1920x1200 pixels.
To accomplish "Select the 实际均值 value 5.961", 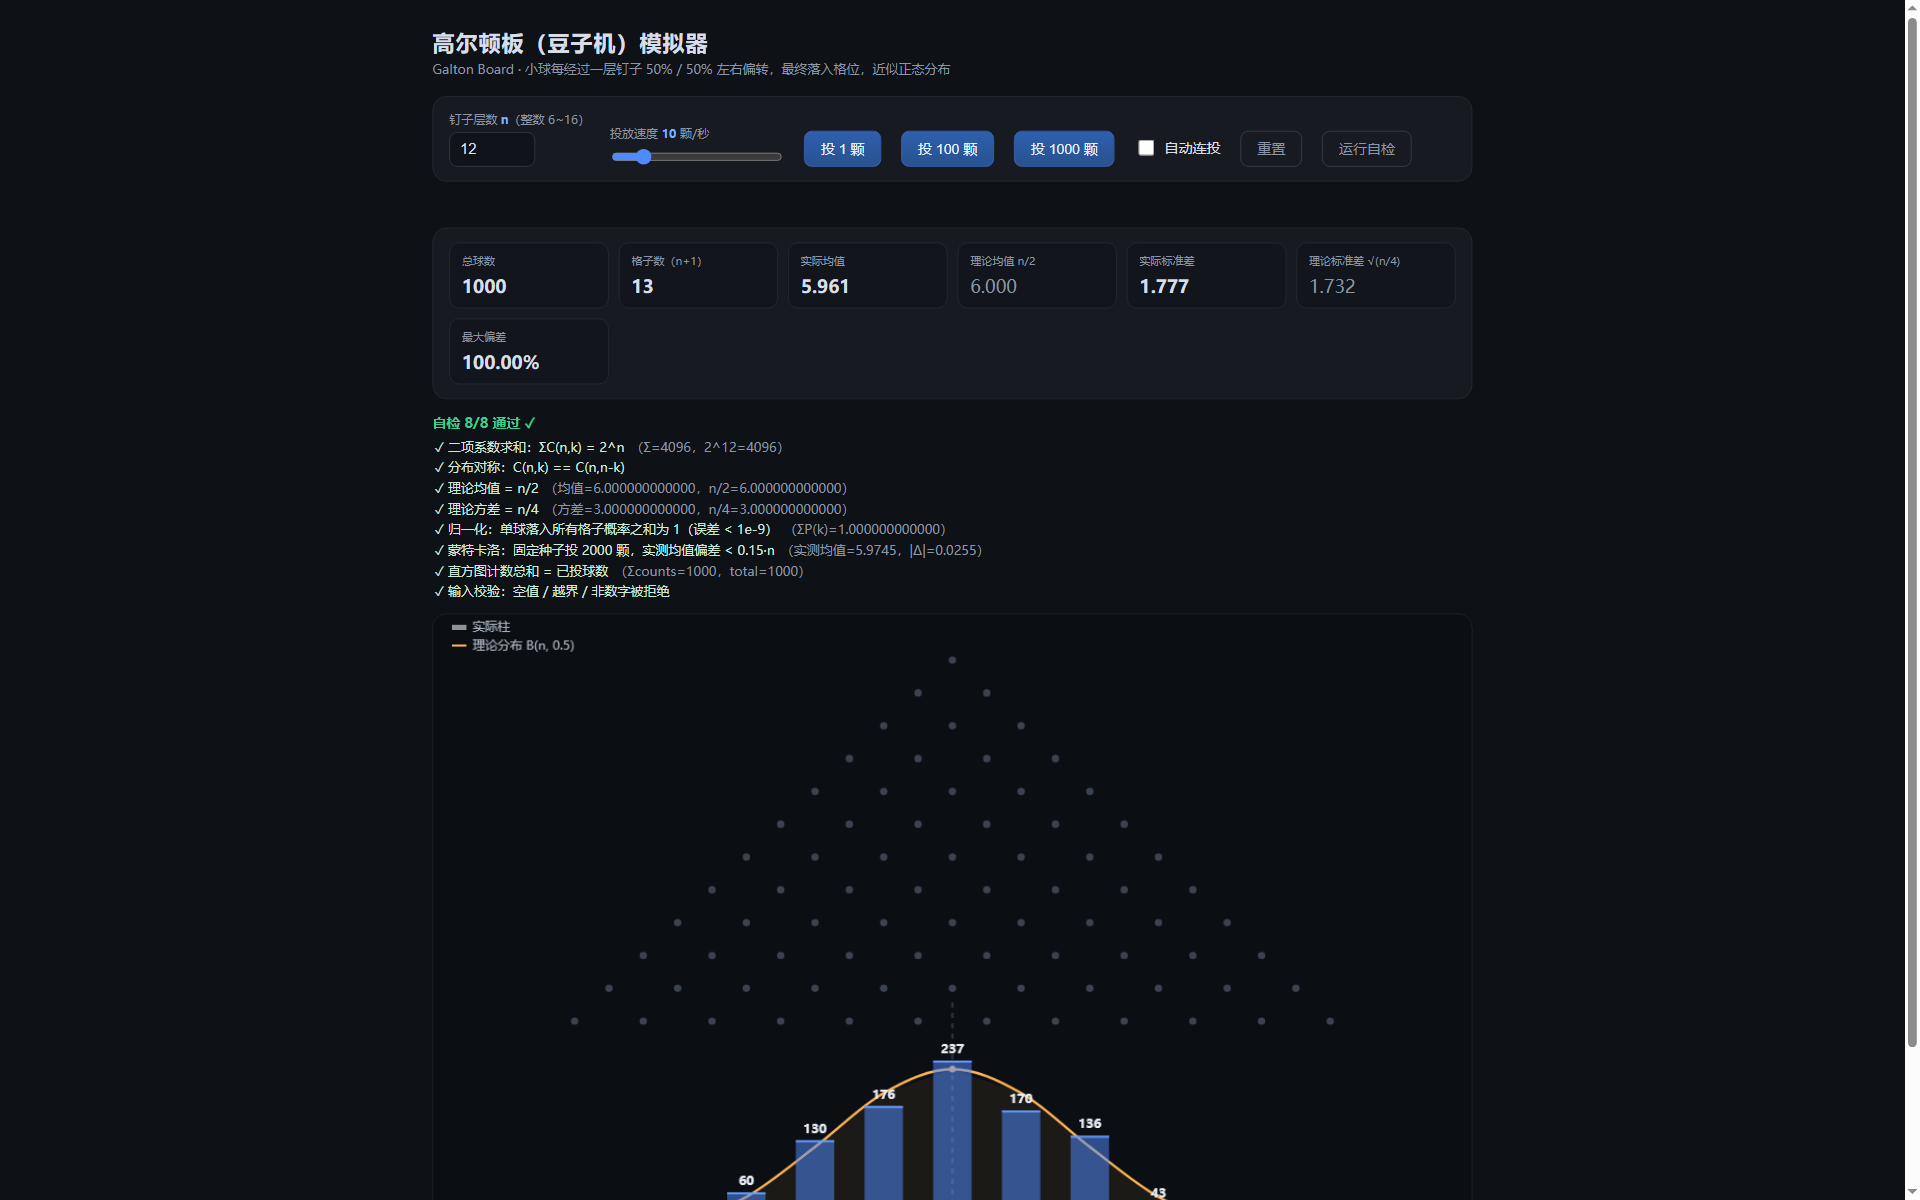I will 825,286.
